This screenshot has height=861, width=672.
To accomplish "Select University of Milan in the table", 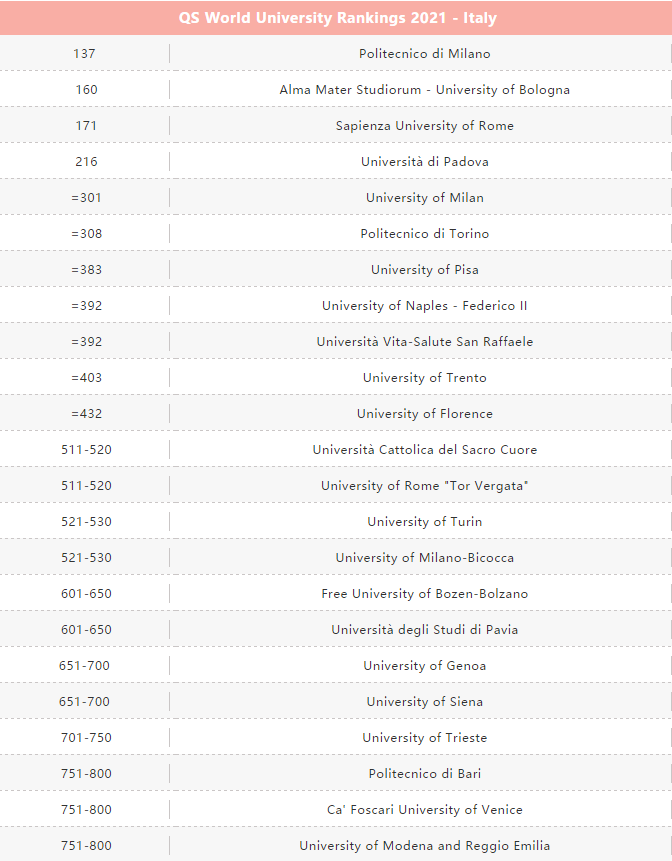I will click(424, 198).
